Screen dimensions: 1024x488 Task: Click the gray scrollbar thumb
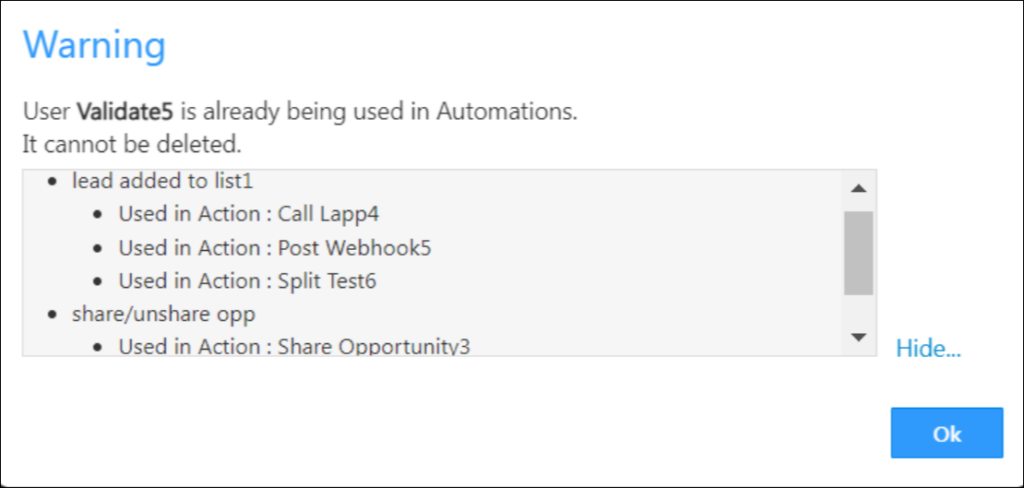click(858, 252)
